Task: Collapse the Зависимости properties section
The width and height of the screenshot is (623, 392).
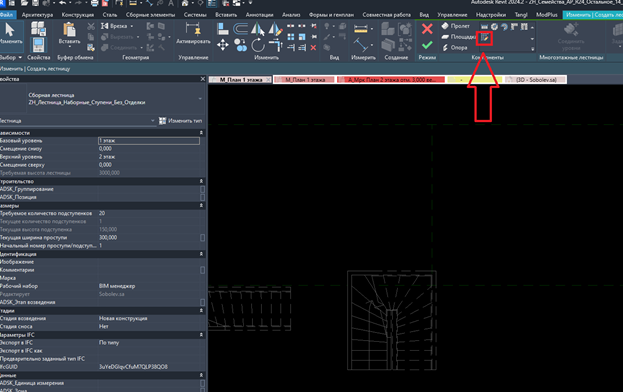Action: 201,133
